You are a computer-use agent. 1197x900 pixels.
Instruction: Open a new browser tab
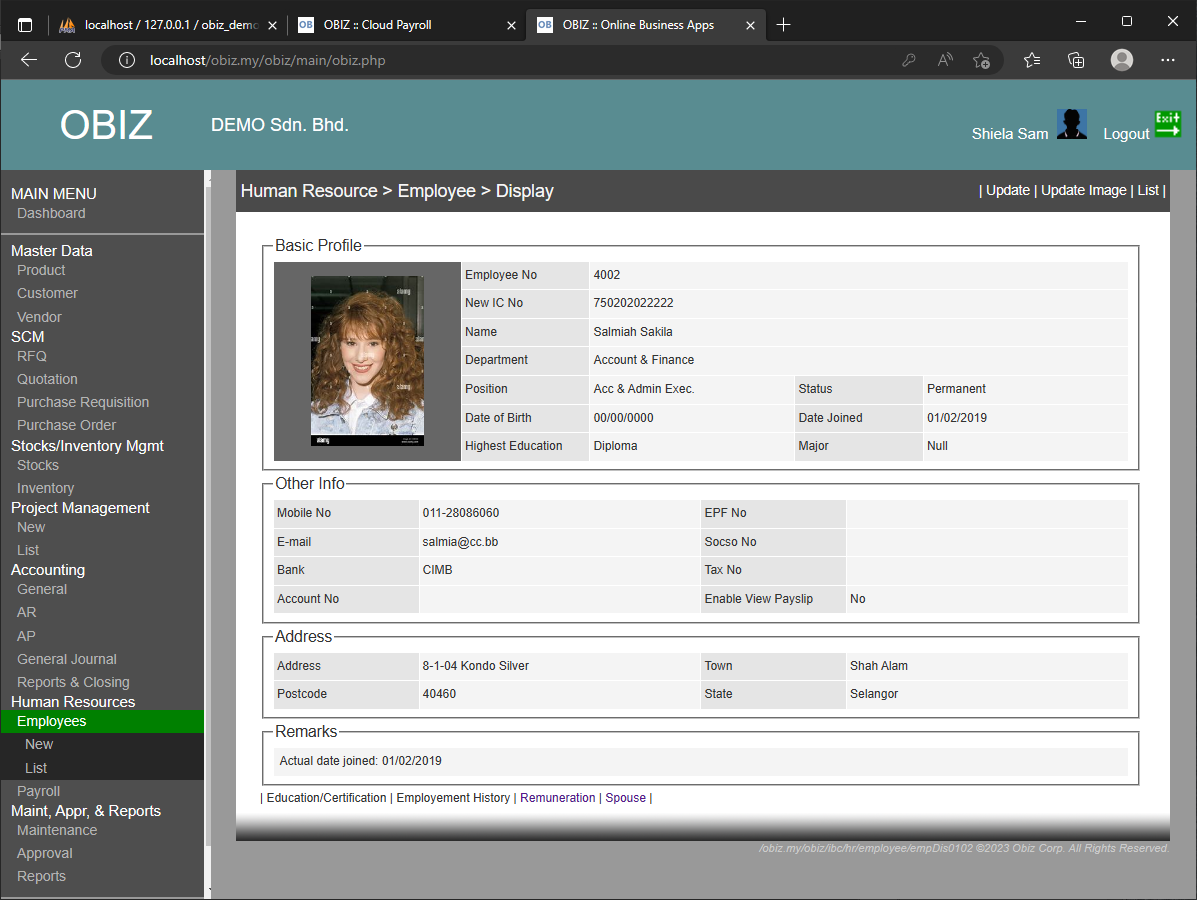tap(784, 24)
